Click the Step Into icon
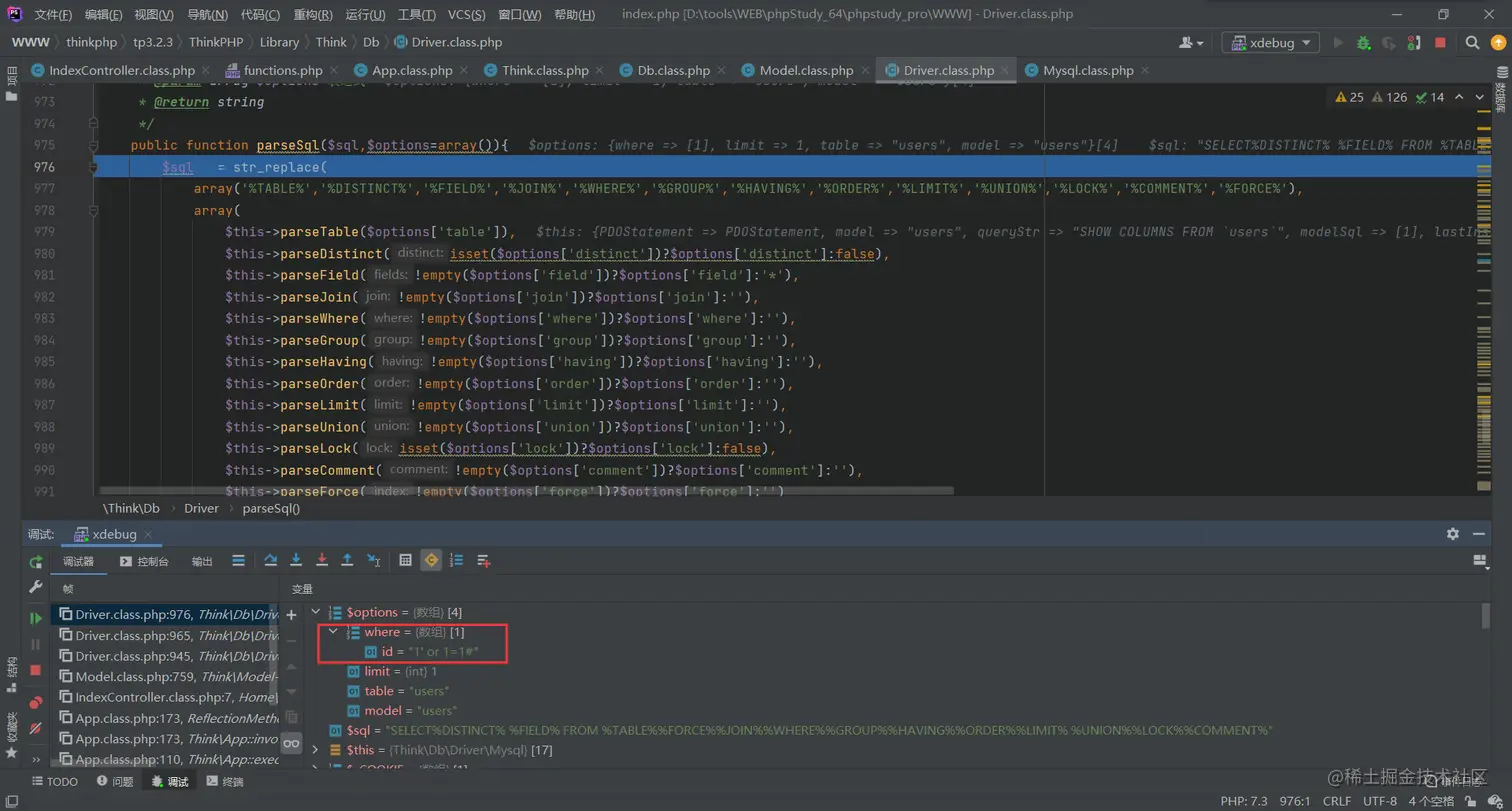 coord(296,561)
